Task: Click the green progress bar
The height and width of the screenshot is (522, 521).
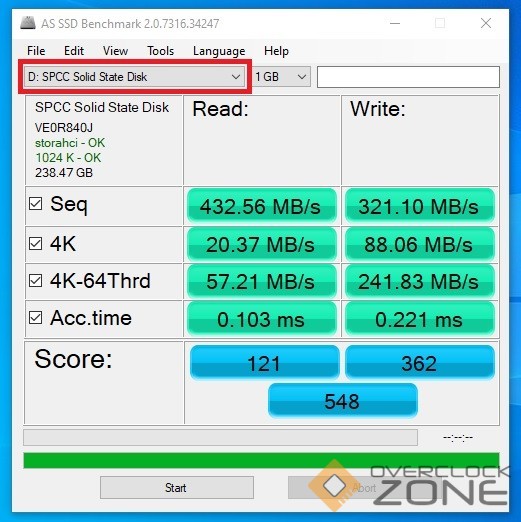Action: (x=261, y=460)
